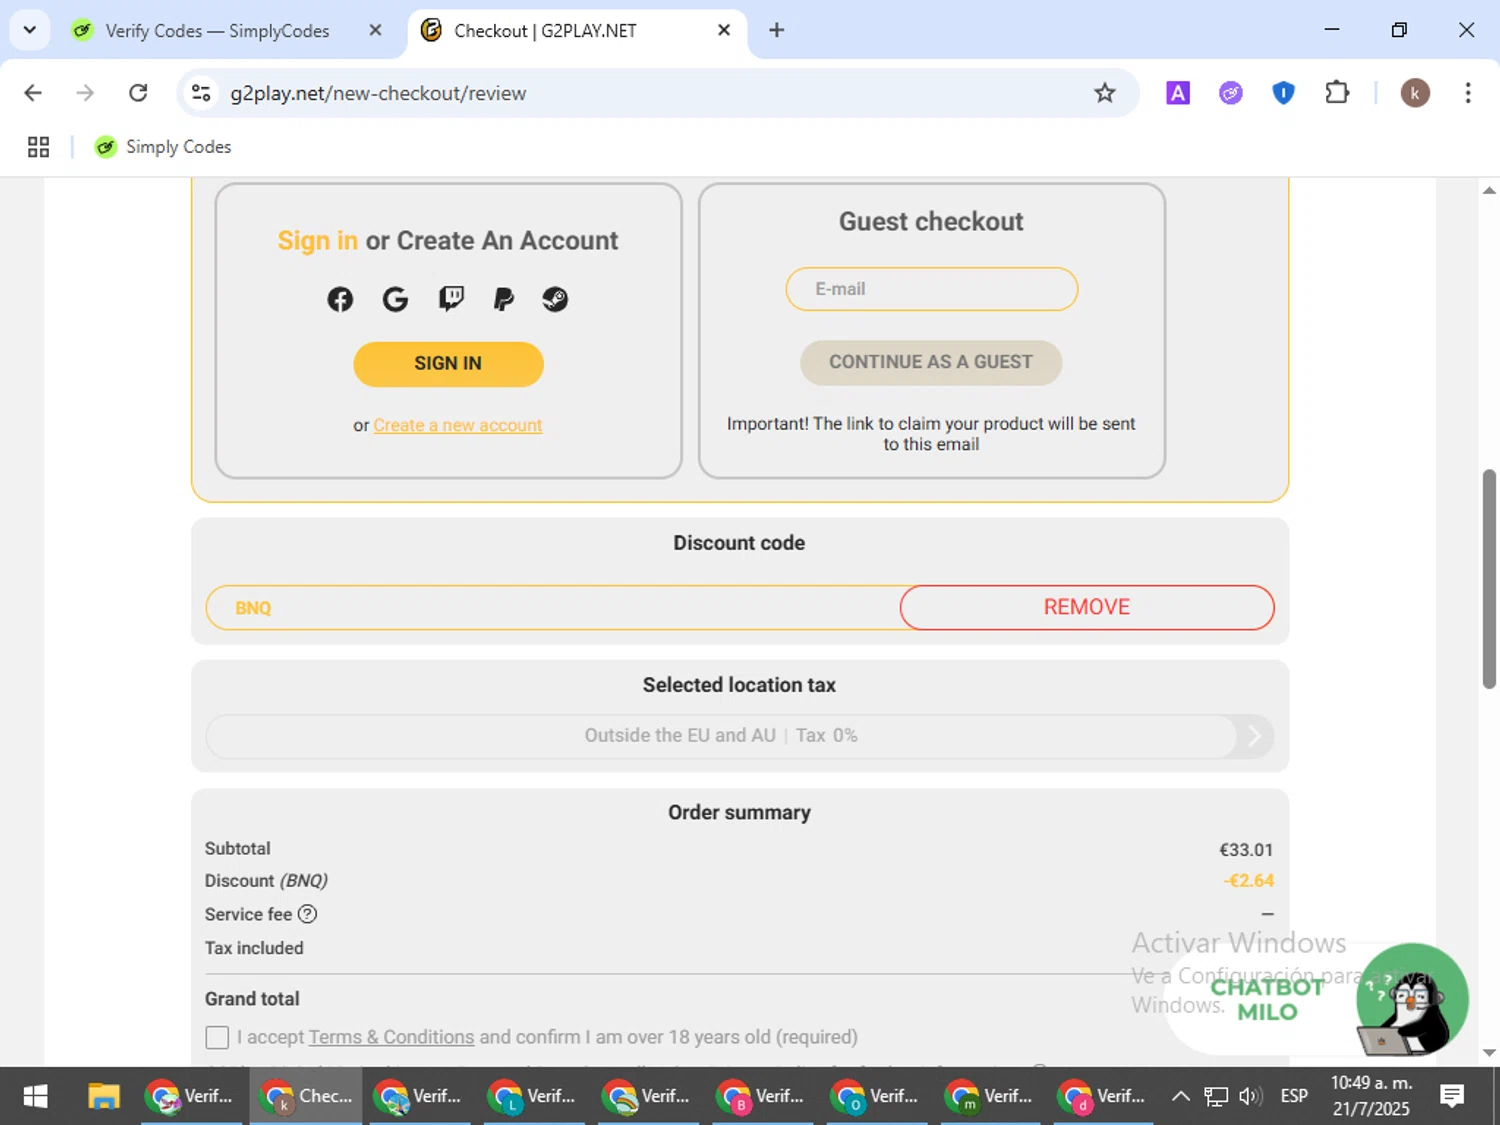1500x1125 pixels.
Task: Bookmark this page with the star icon
Action: point(1104,93)
